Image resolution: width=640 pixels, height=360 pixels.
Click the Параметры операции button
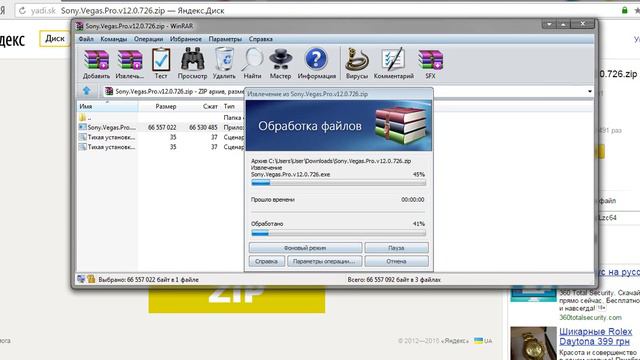[324, 261]
